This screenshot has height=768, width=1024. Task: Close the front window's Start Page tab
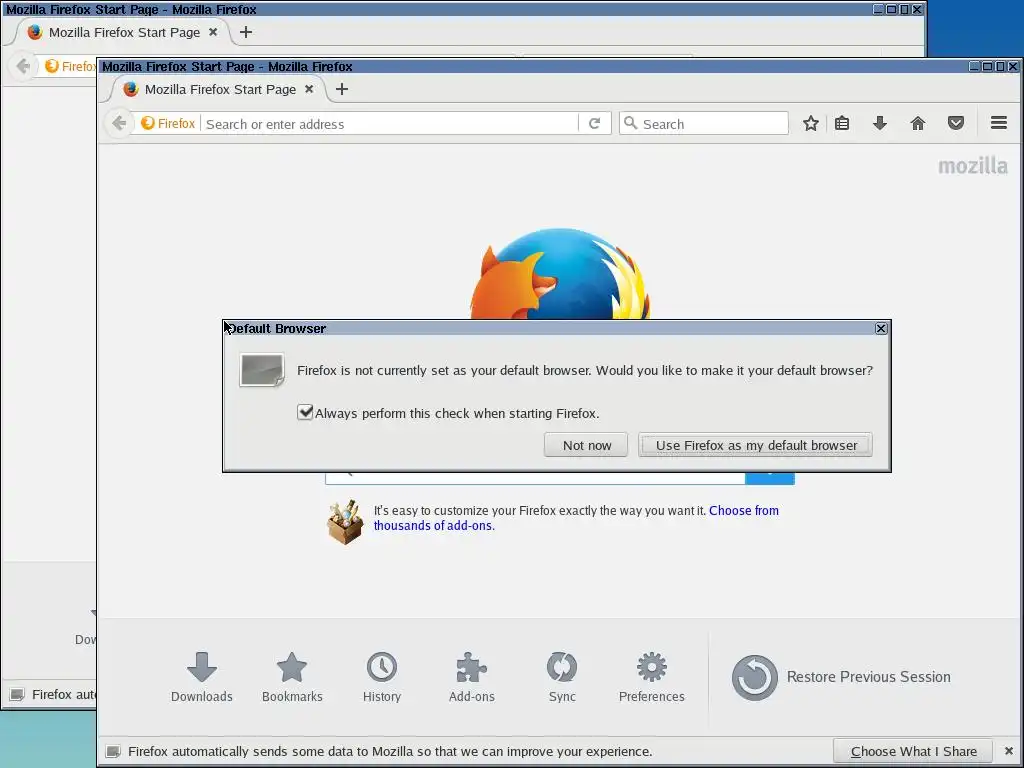(310, 89)
